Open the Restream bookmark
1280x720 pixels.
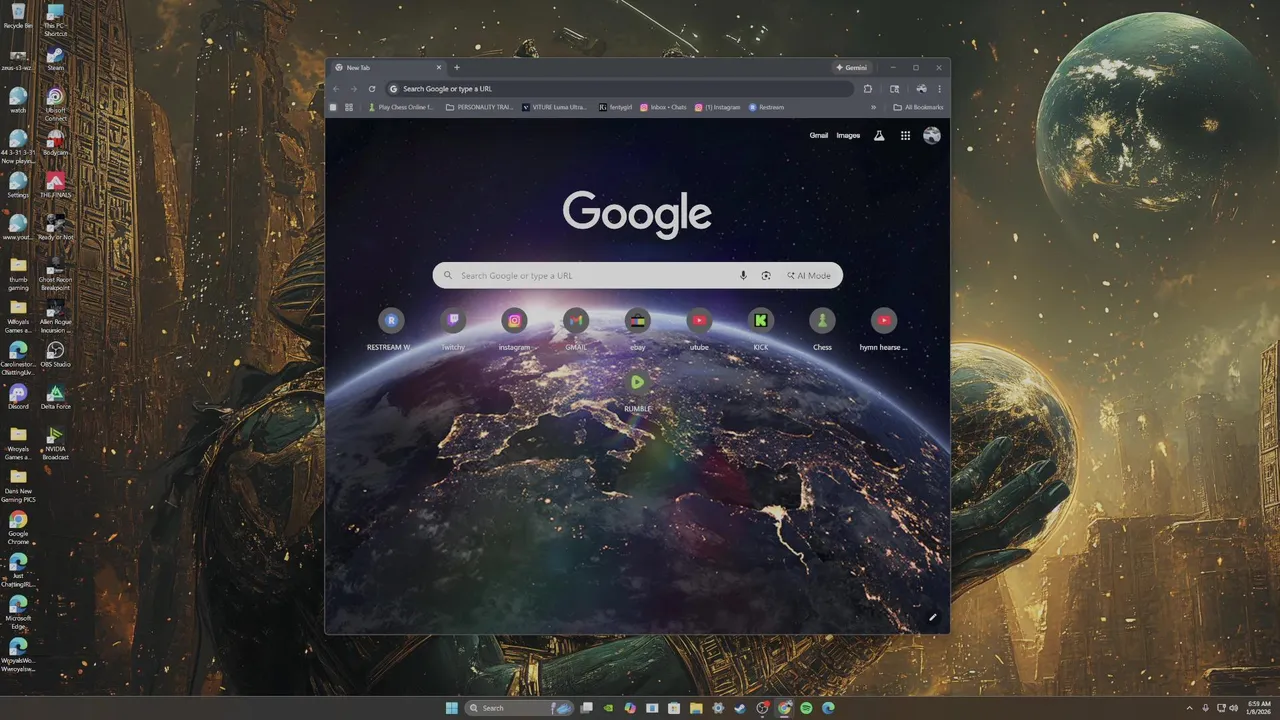tap(767, 107)
